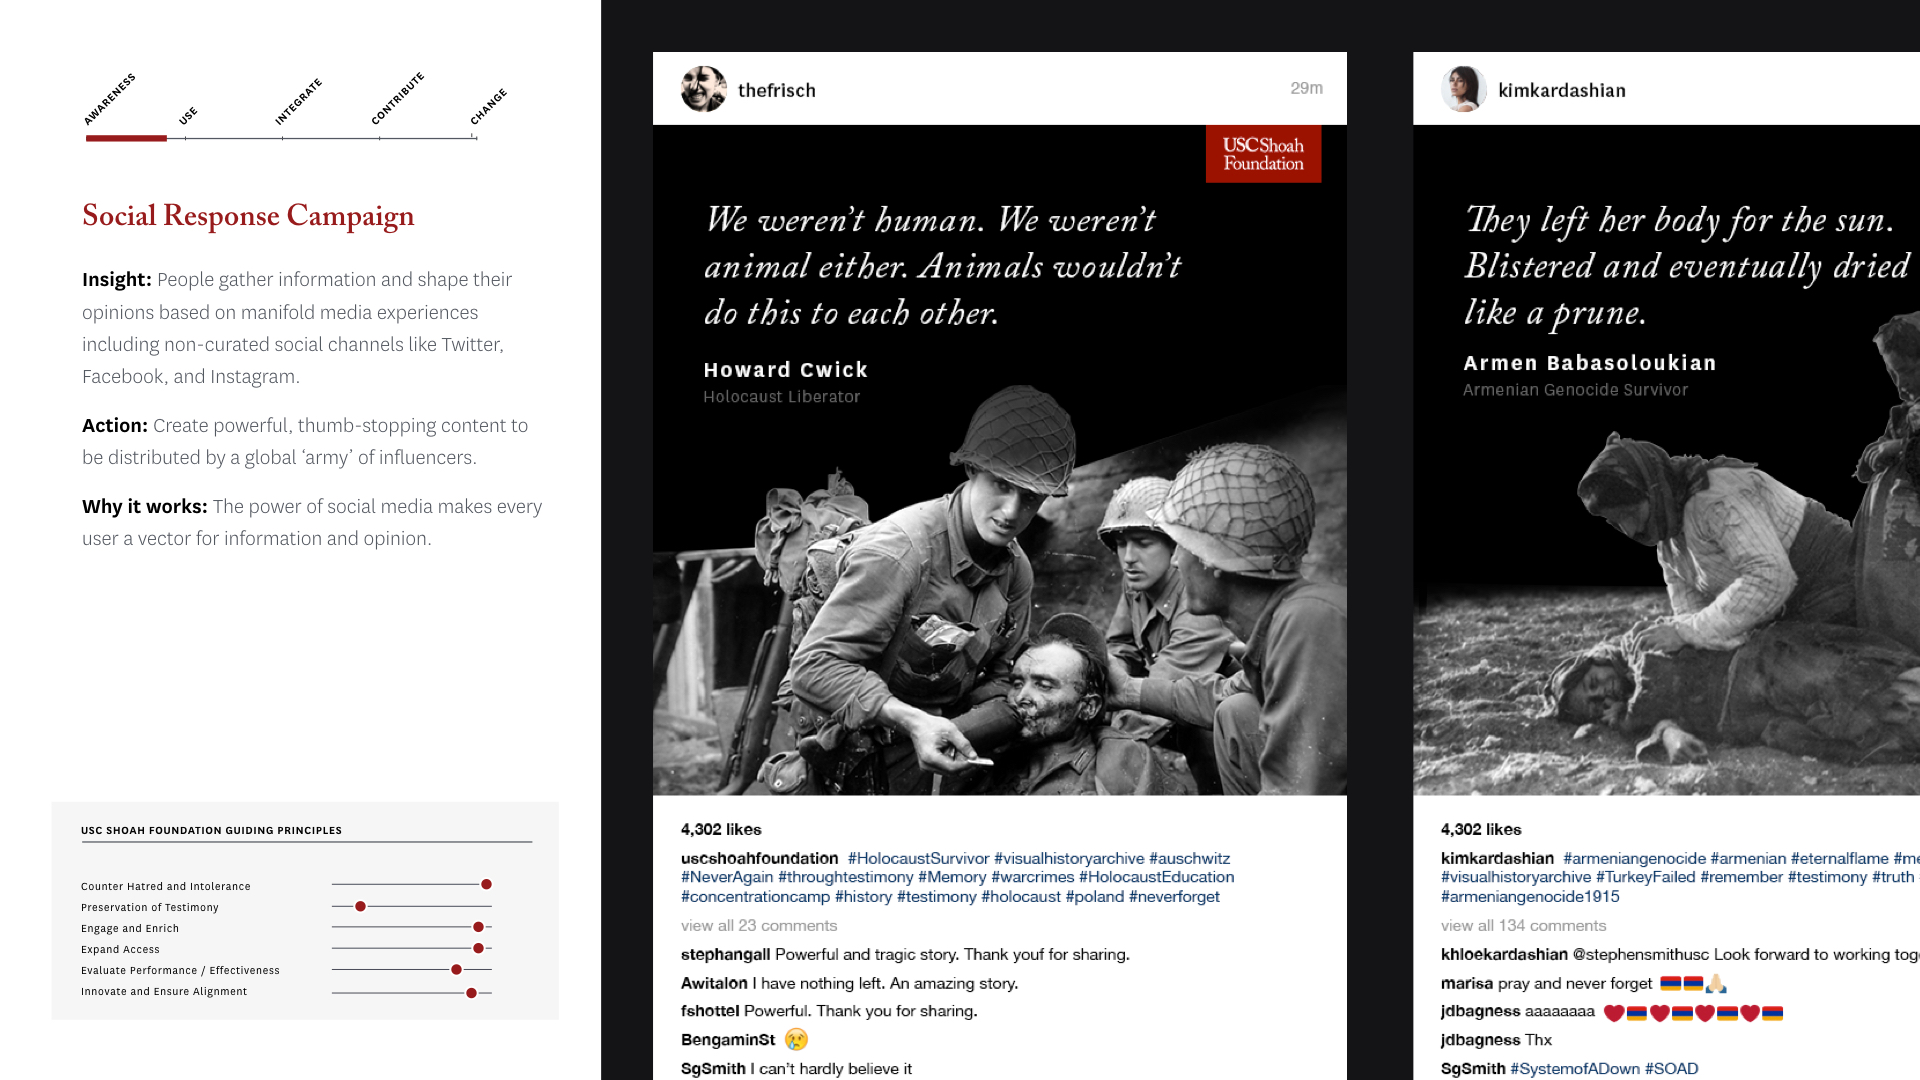The height and width of the screenshot is (1080, 1920).
Task: Click the 4,302 likes count on kimkardashian post
Action: click(1481, 830)
